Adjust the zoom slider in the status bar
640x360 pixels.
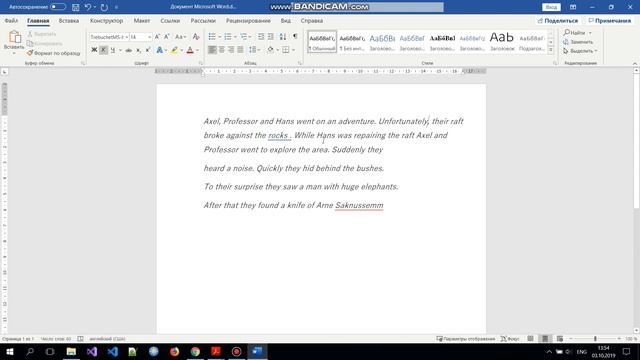click(595, 339)
